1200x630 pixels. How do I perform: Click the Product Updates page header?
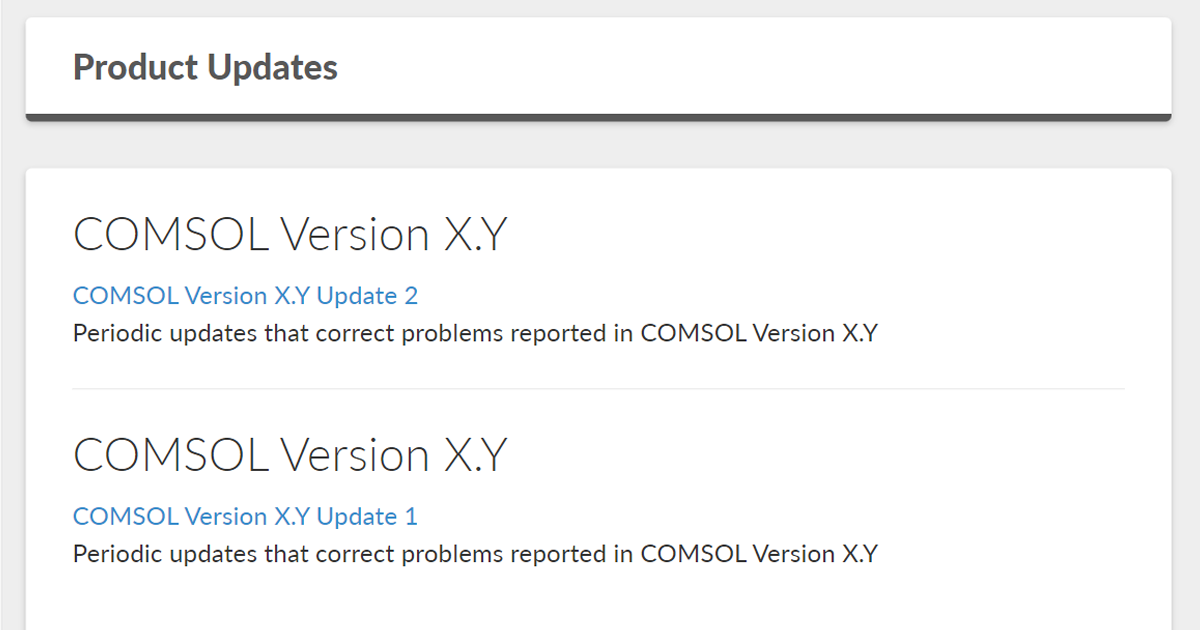[204, 66]
